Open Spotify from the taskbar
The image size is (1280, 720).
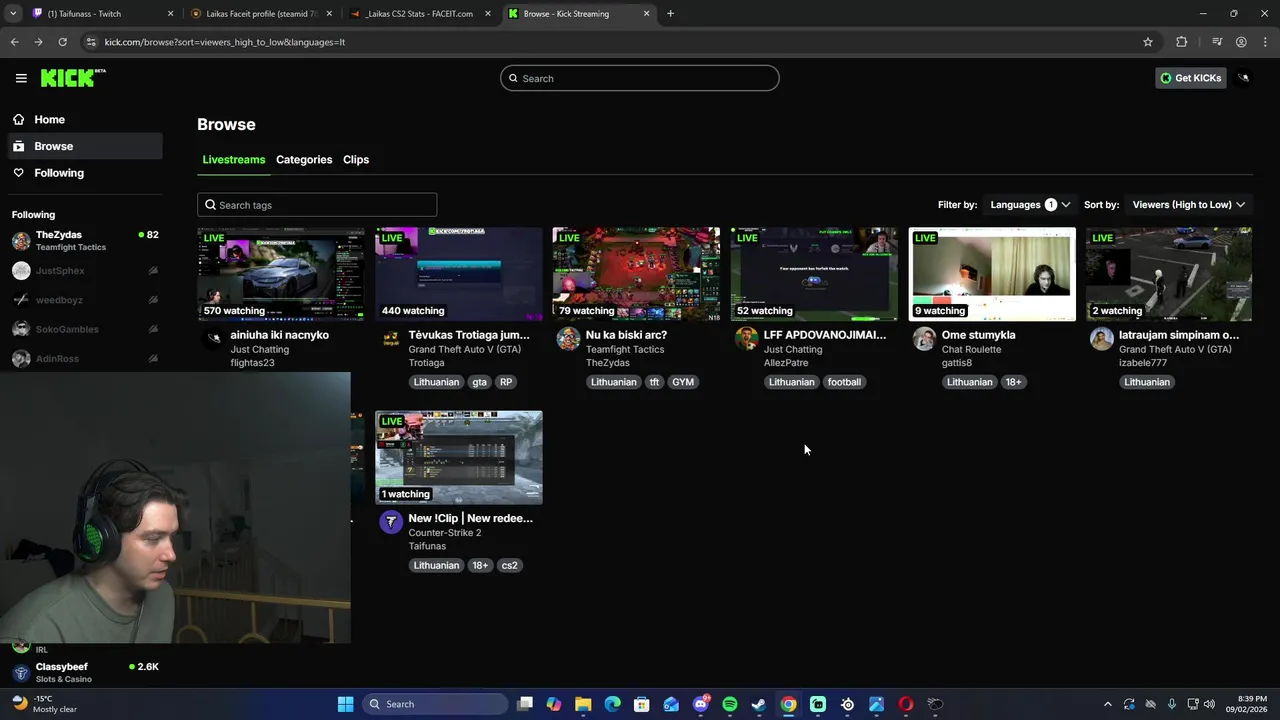[x=730, y=704]
